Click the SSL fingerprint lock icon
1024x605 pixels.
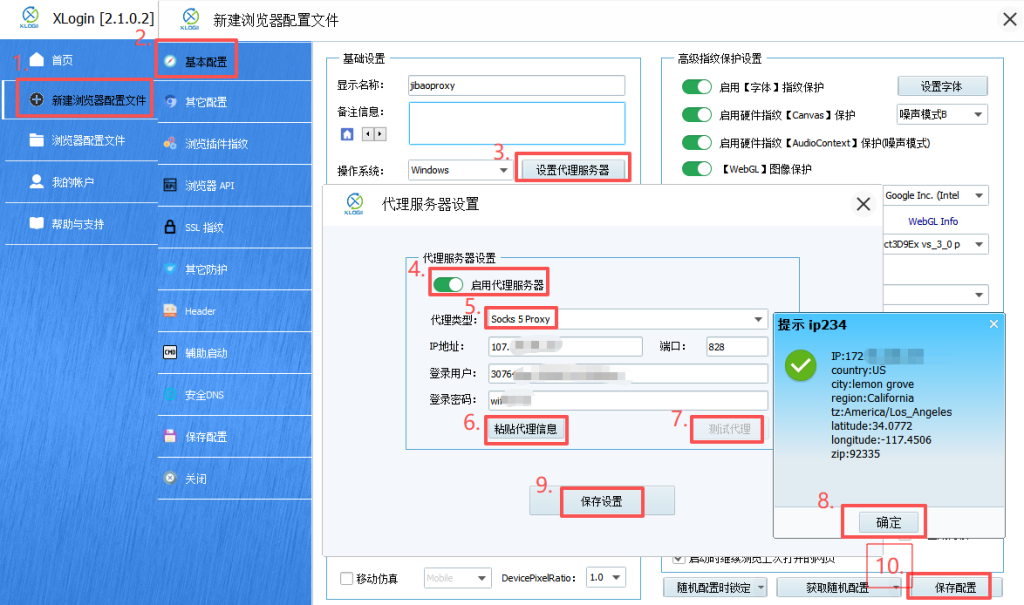pyautogui.click(x=170, y=227)
